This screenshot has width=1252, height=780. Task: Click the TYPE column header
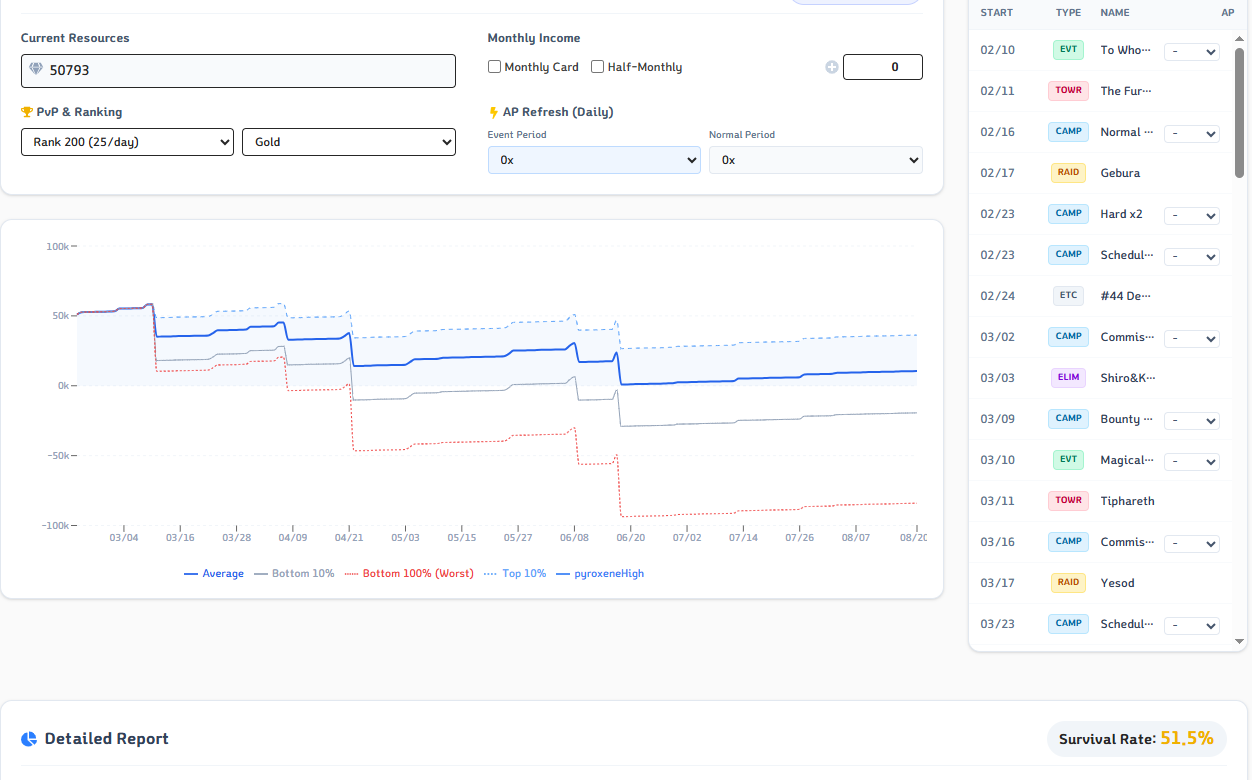click(x=1068, y=13)
